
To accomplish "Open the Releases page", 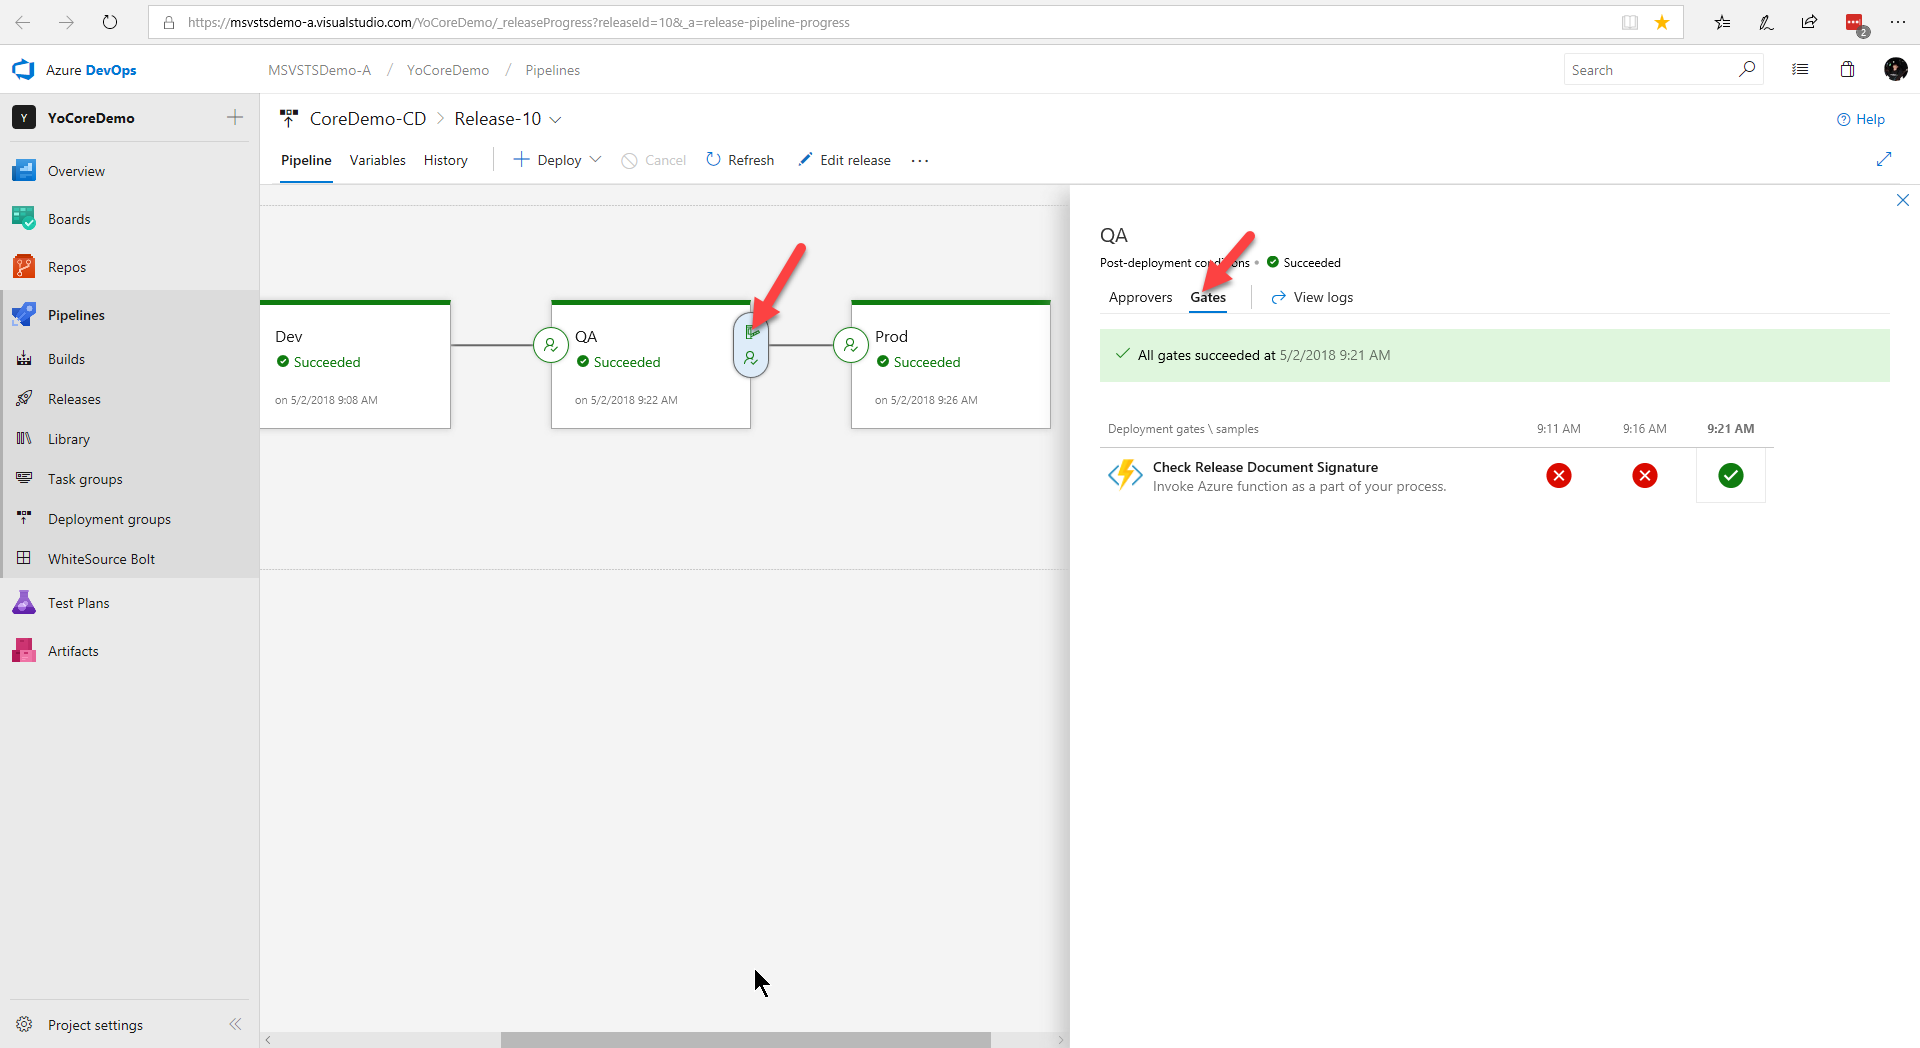I will (x=74, y=399).
